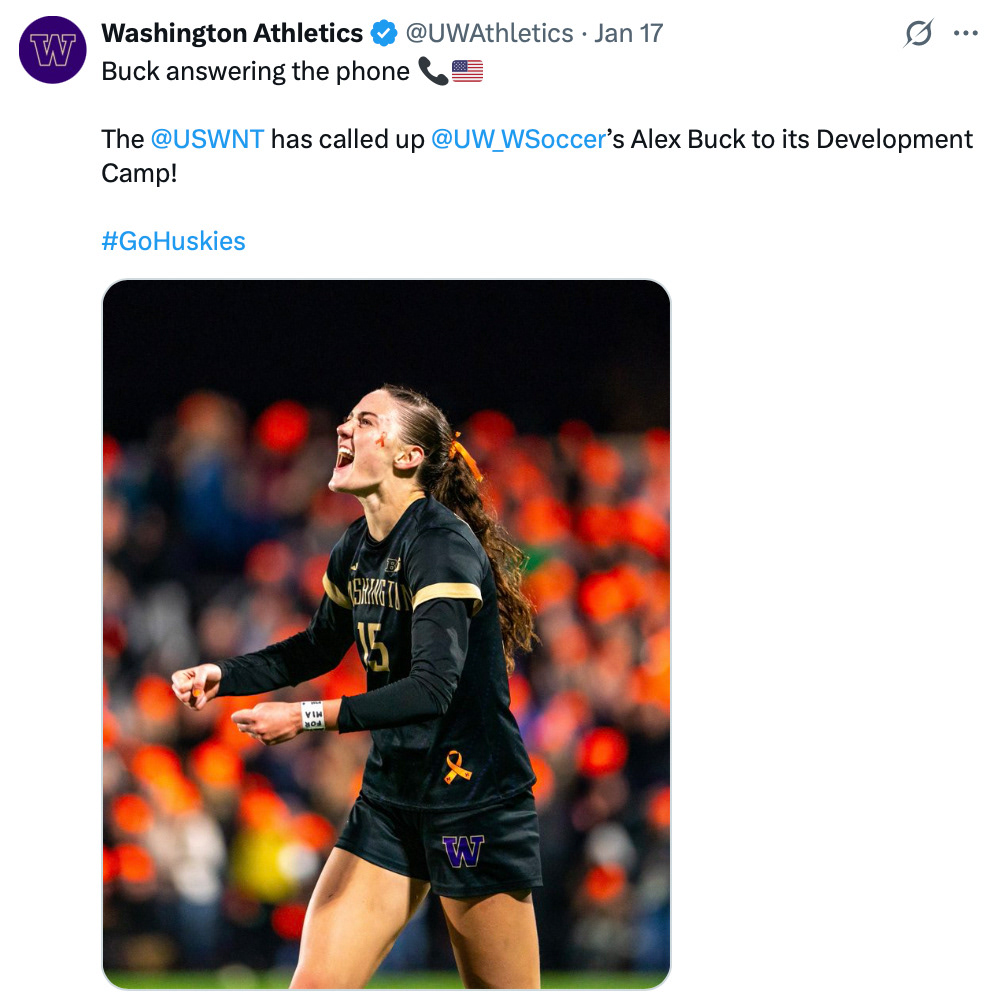Image resolution: width=998 pixels, height=1004 pixels.
Task: Click the number 15 on the jersey
Action: click(x=374, y=646)
